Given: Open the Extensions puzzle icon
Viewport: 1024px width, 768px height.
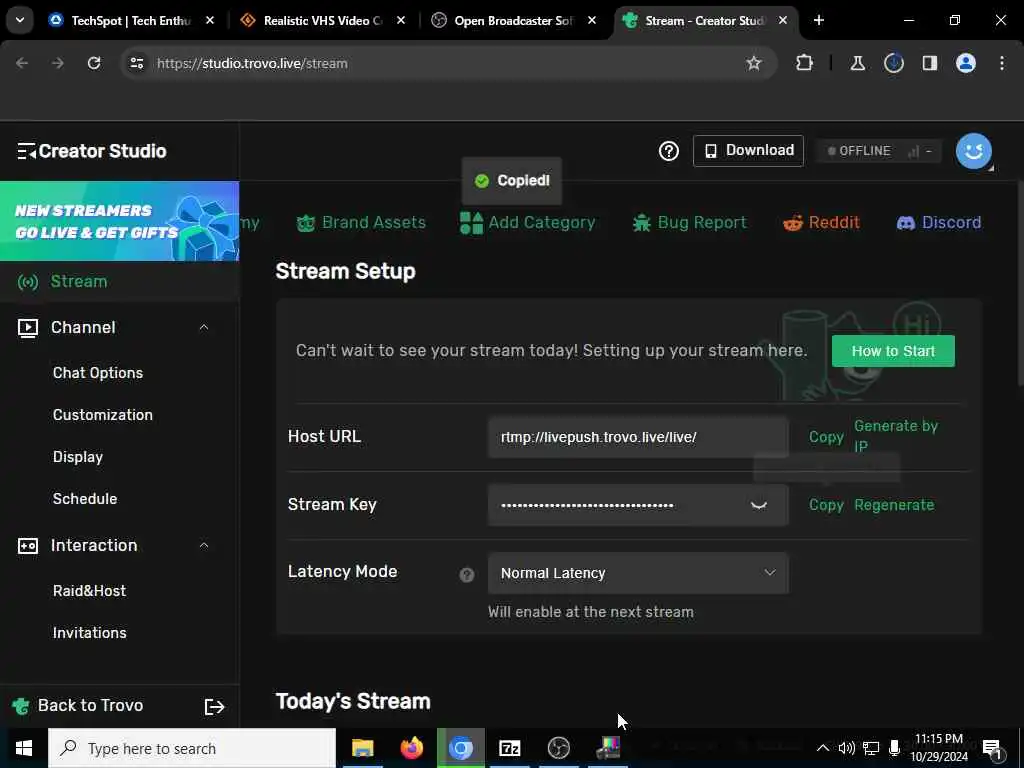Looking at the screenshot, I should tap(805, 63).
